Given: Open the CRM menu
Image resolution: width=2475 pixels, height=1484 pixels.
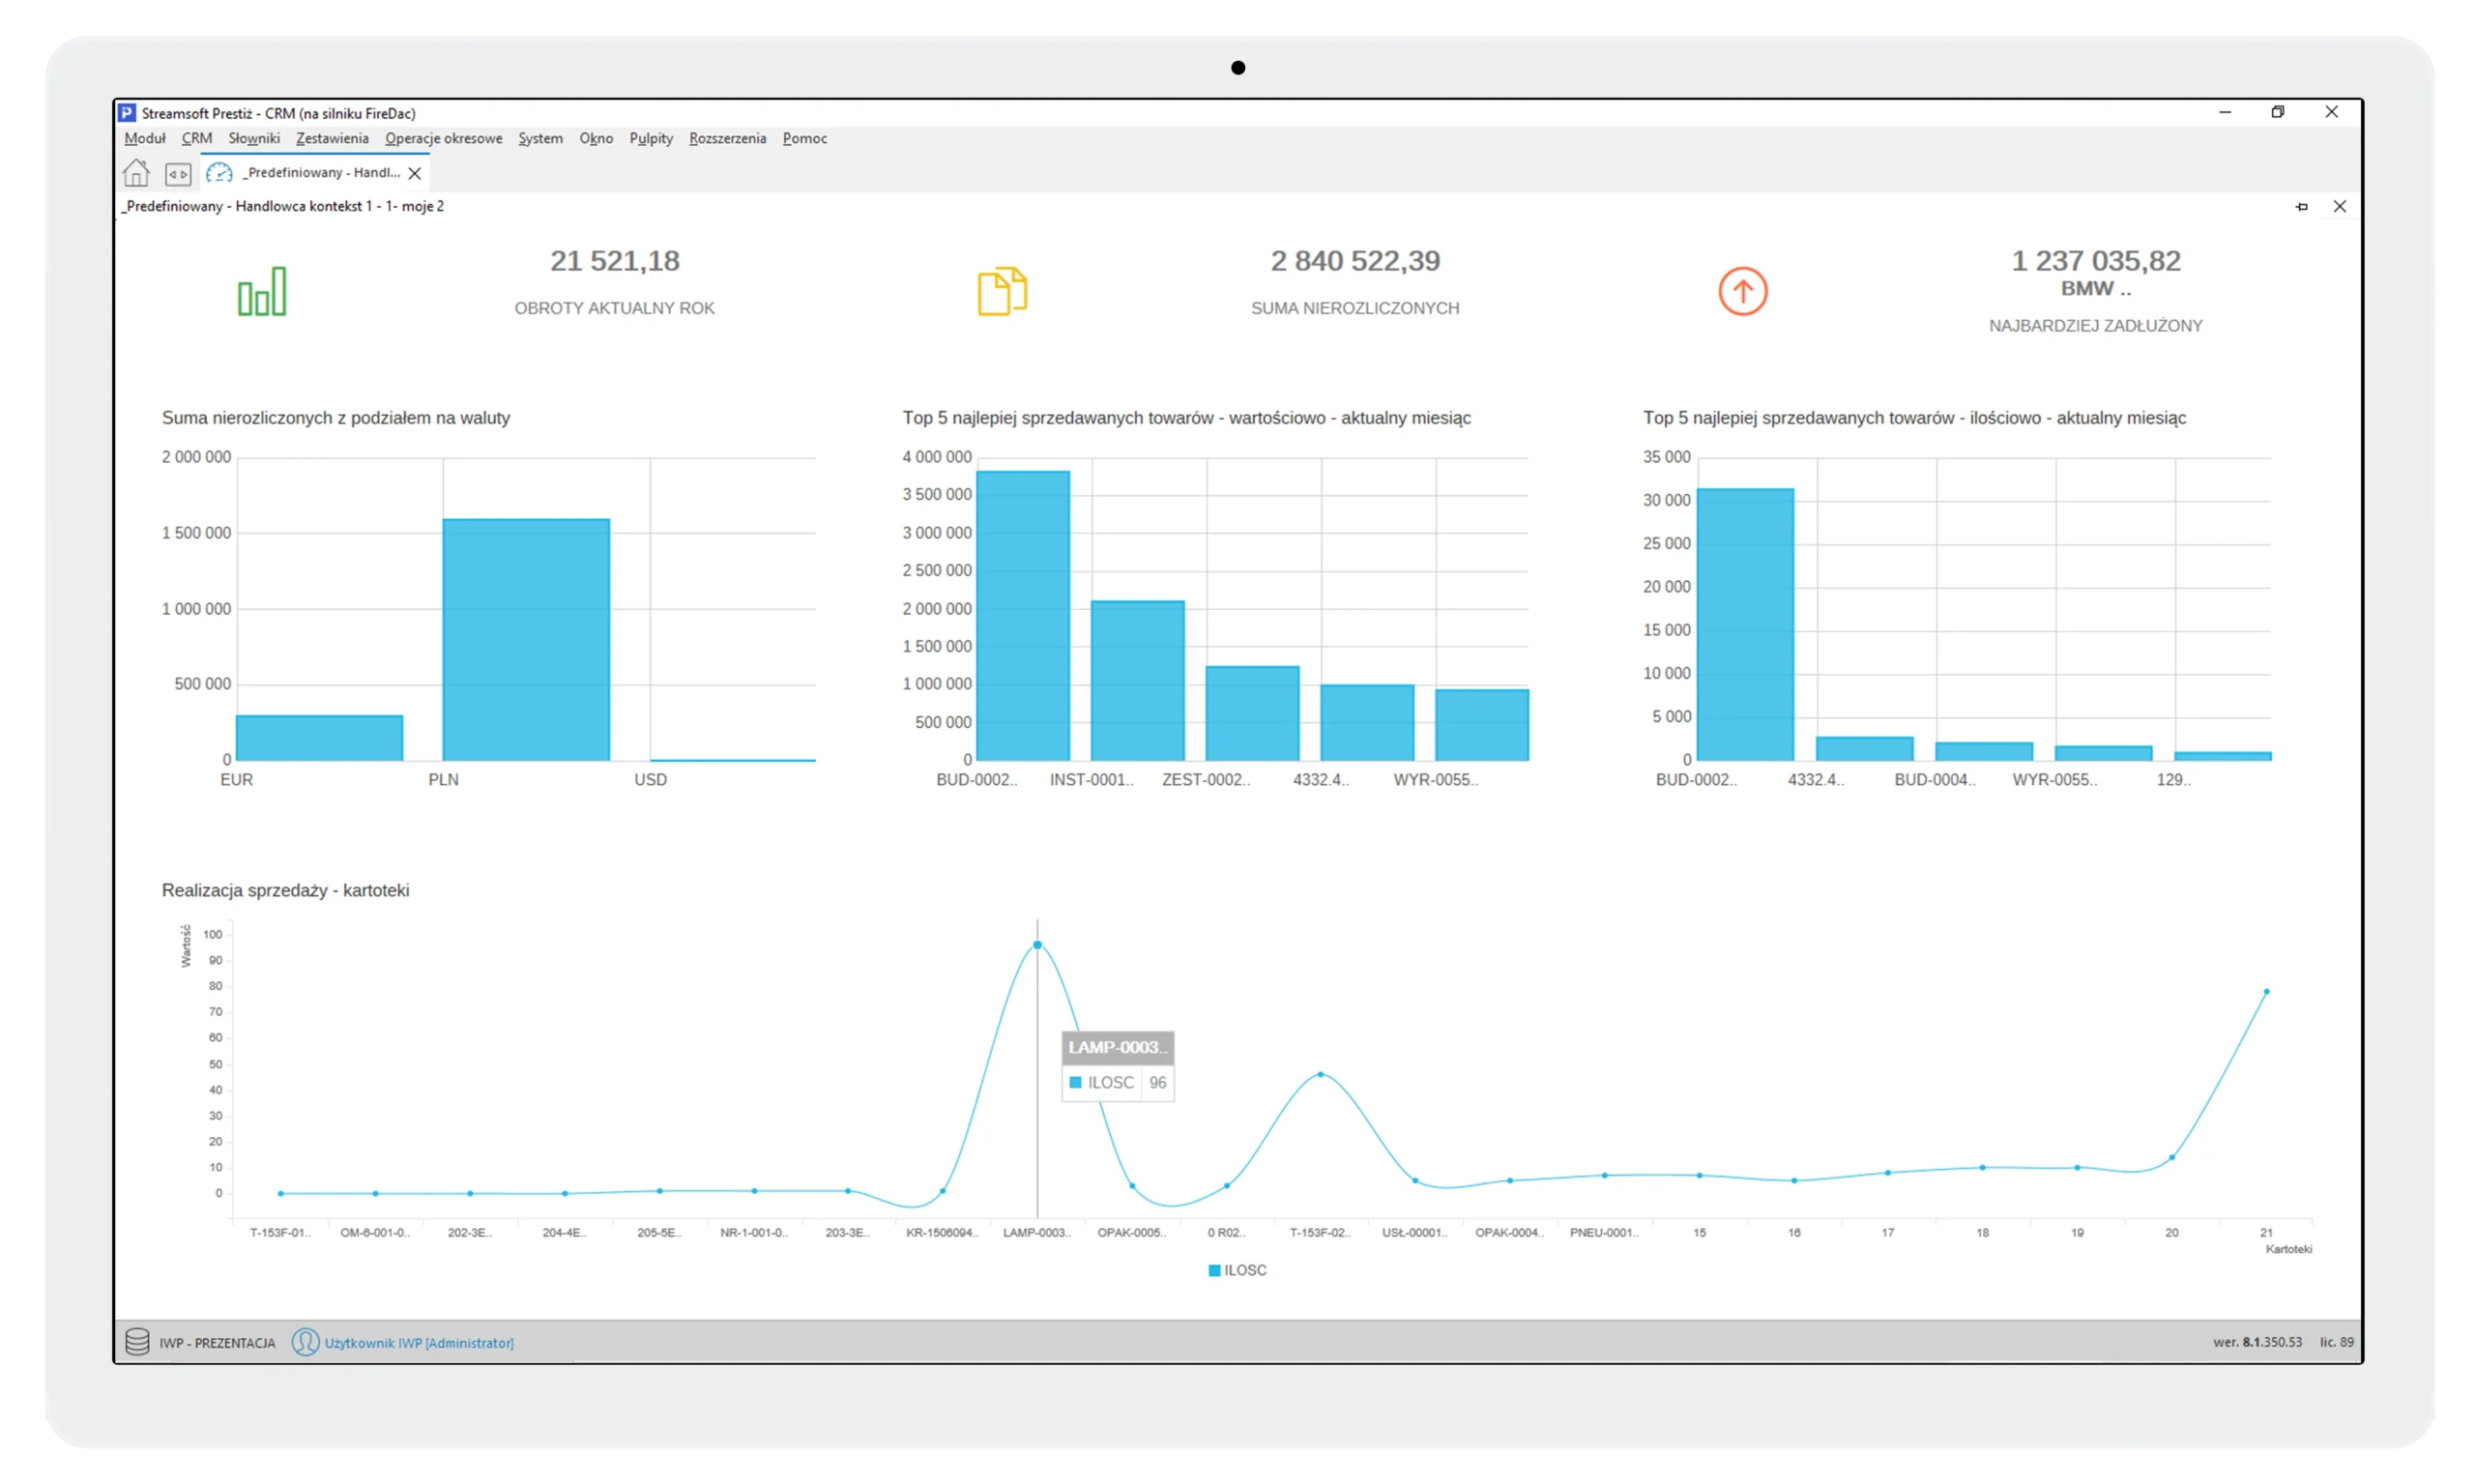Looking at the screenshot, I should coord(196,138).
